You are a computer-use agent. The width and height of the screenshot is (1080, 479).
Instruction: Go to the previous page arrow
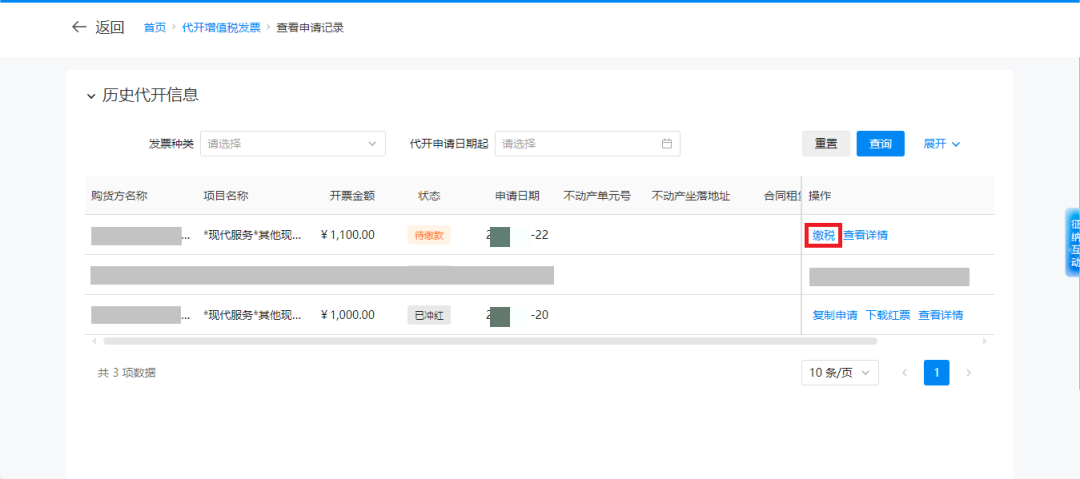click(x=904, y=373)
